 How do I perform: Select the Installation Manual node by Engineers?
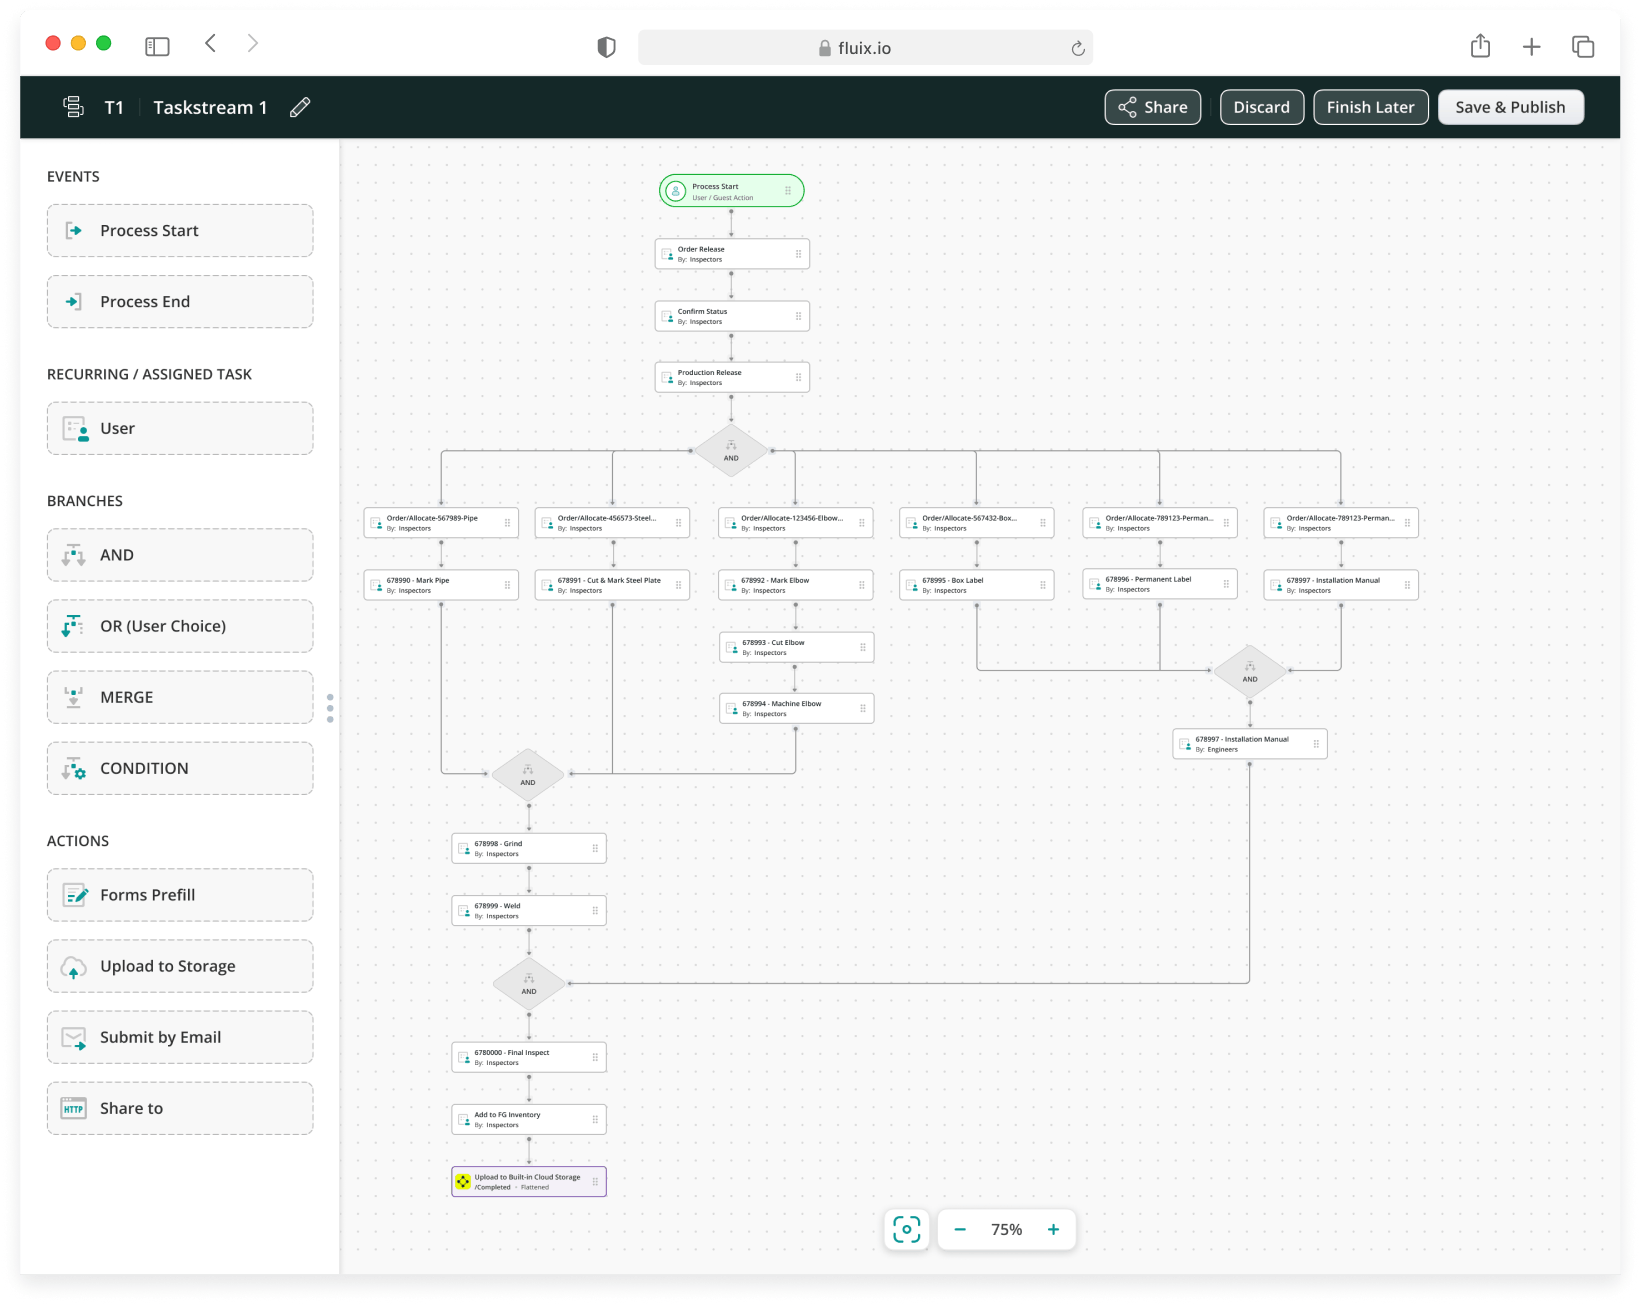click(1250, 744)
